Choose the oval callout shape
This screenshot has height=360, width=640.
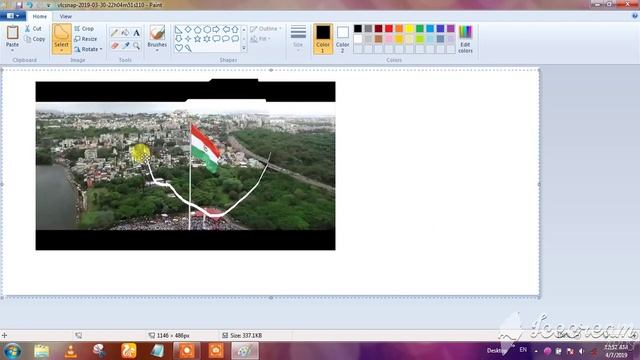click(x=226, y=39)
